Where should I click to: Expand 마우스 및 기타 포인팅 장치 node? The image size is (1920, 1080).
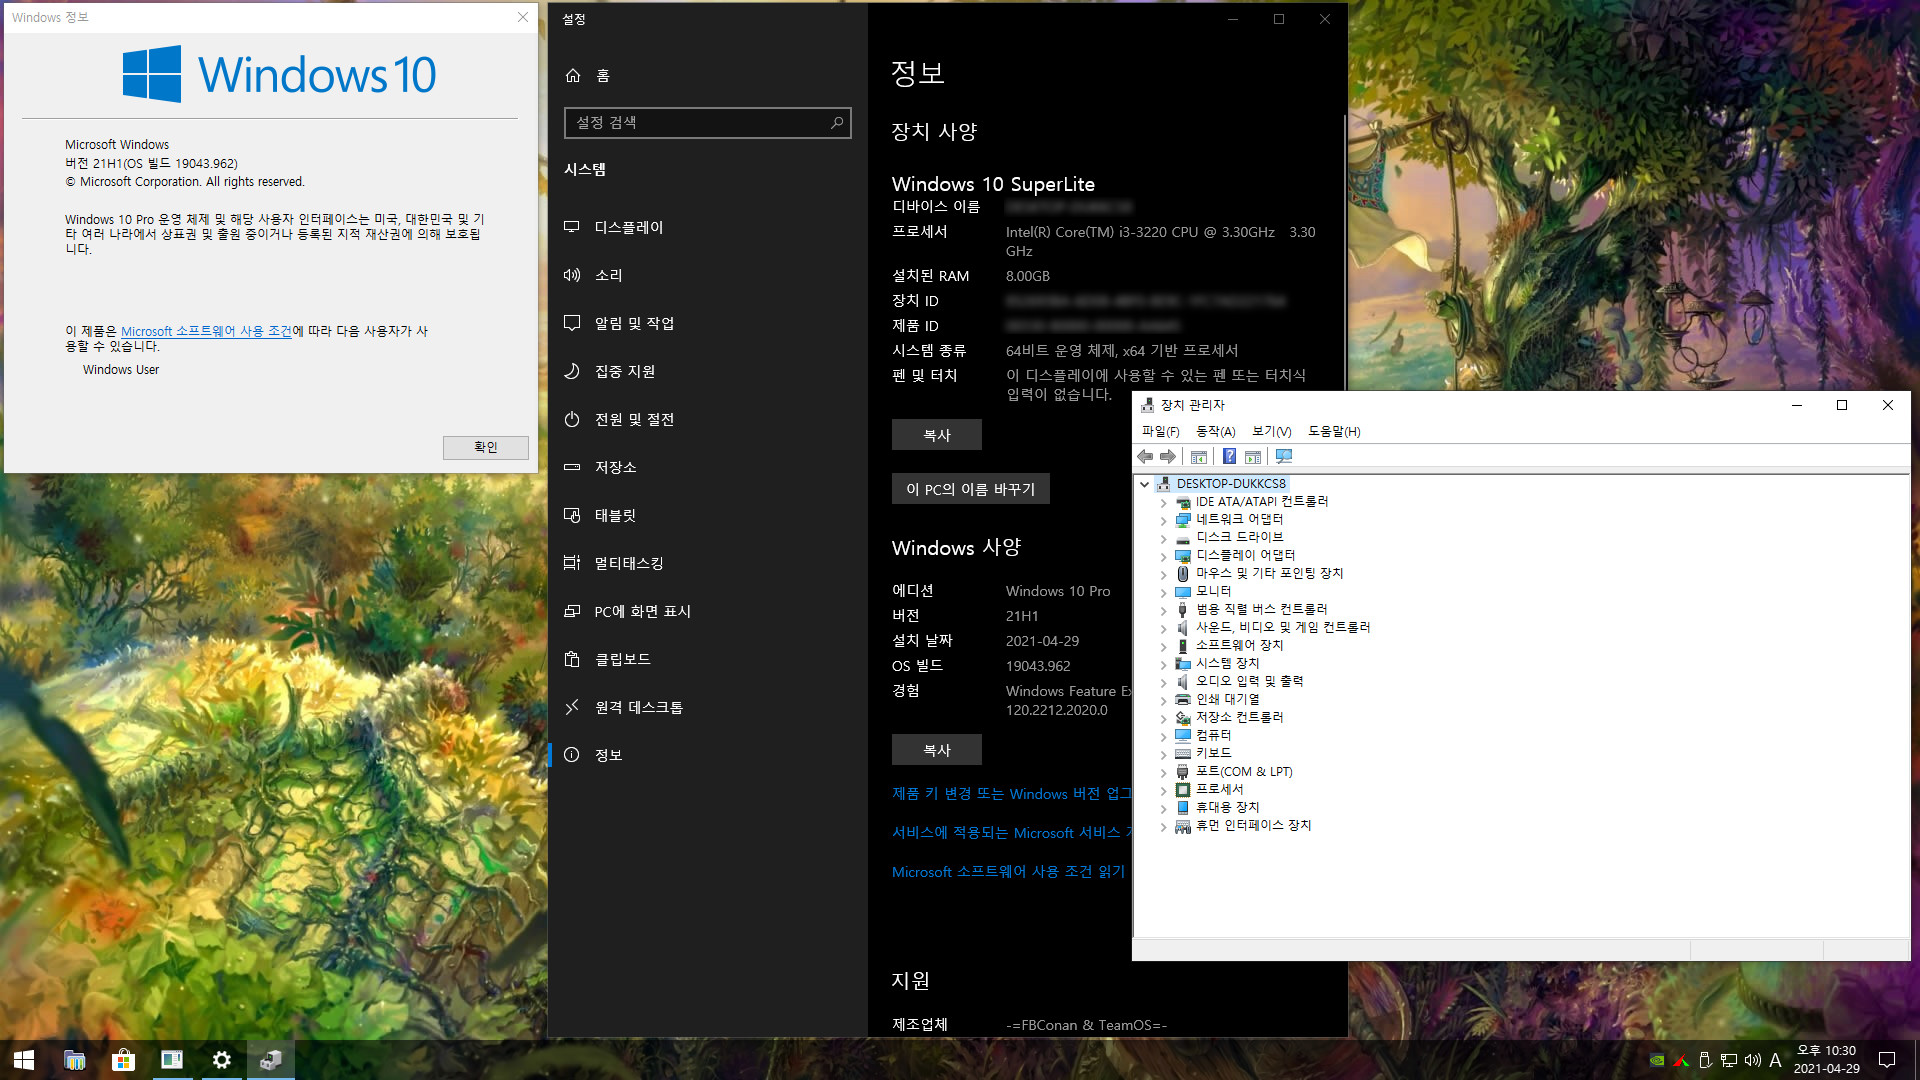1163,575
